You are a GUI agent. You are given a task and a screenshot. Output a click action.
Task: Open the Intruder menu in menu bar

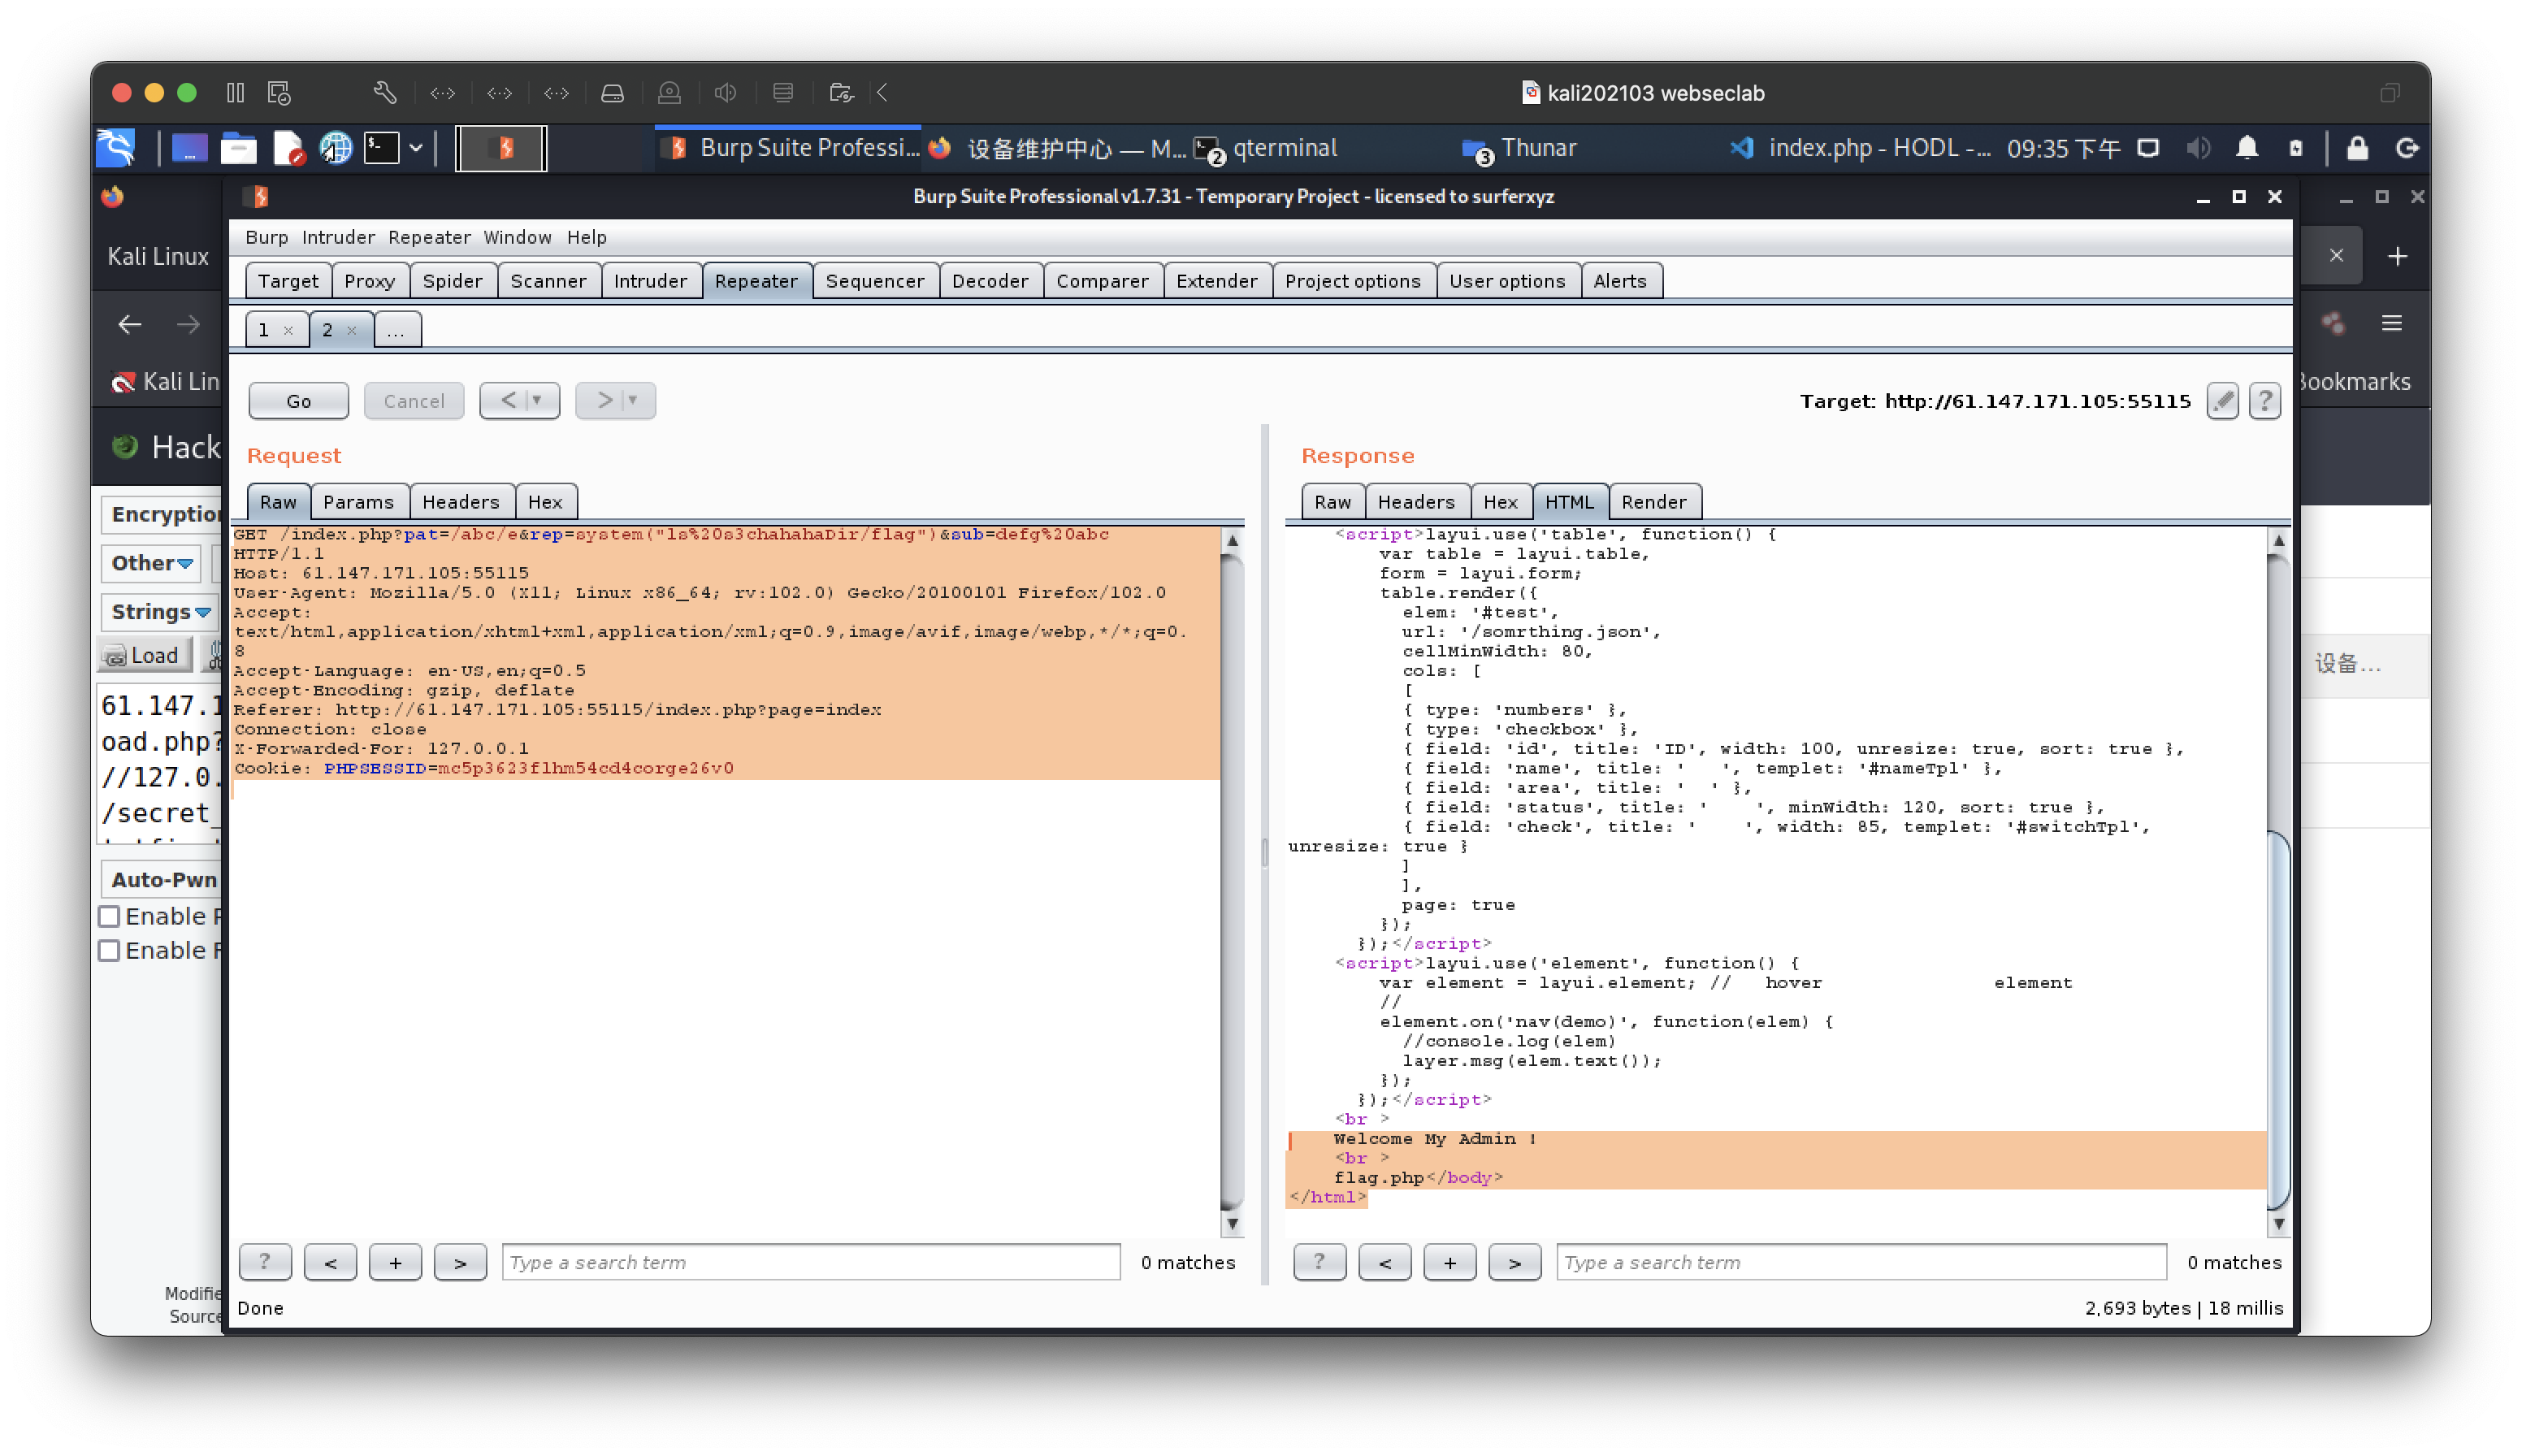(338, 237)
